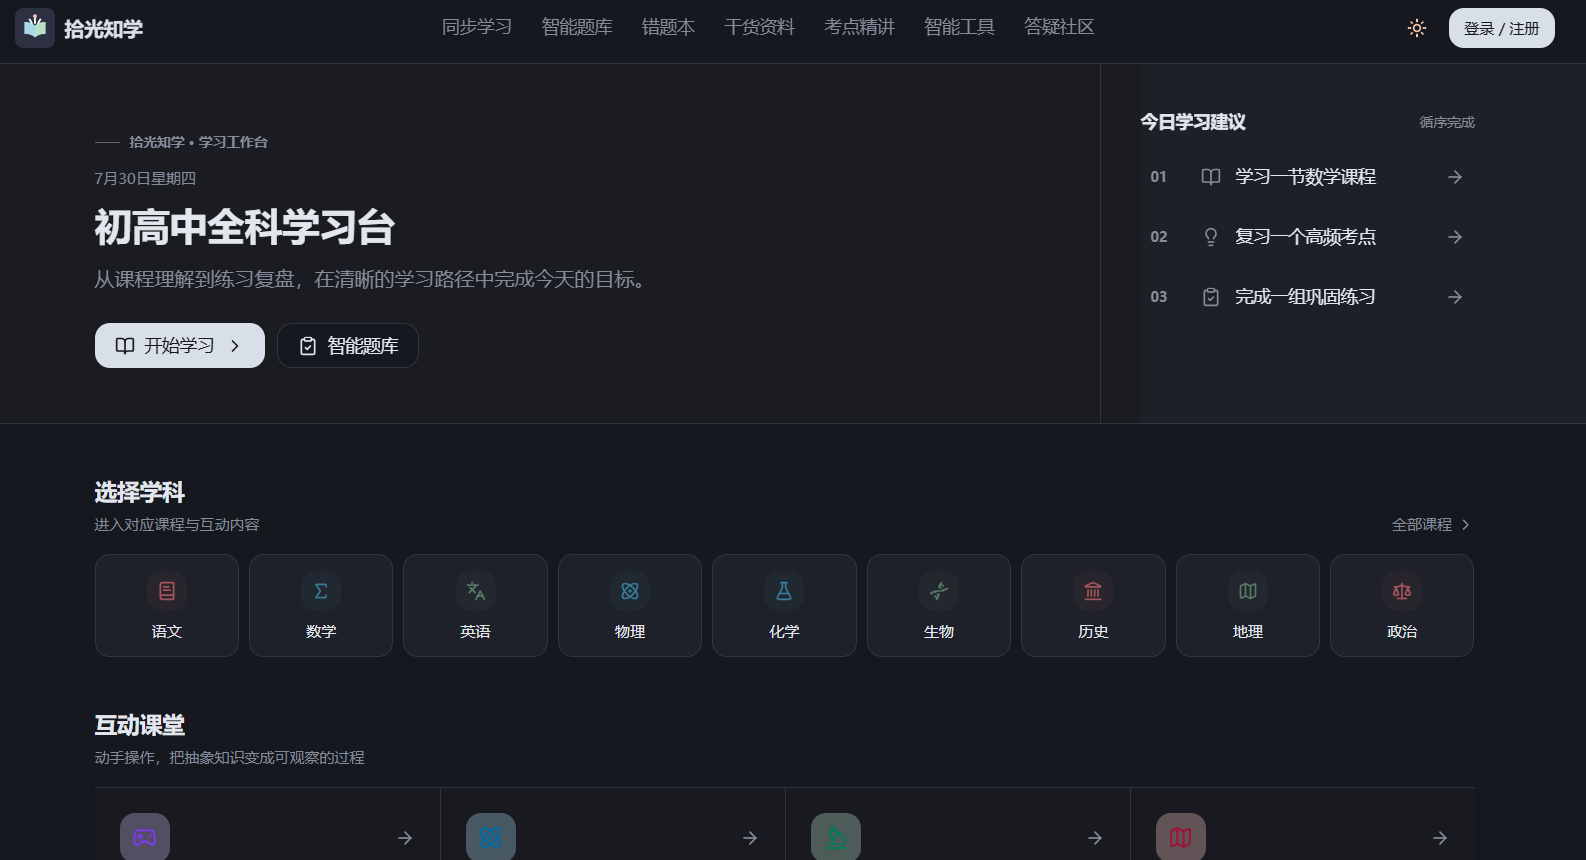
Task: Click the 循序完成 label
Action: (x=1447, y=122)
